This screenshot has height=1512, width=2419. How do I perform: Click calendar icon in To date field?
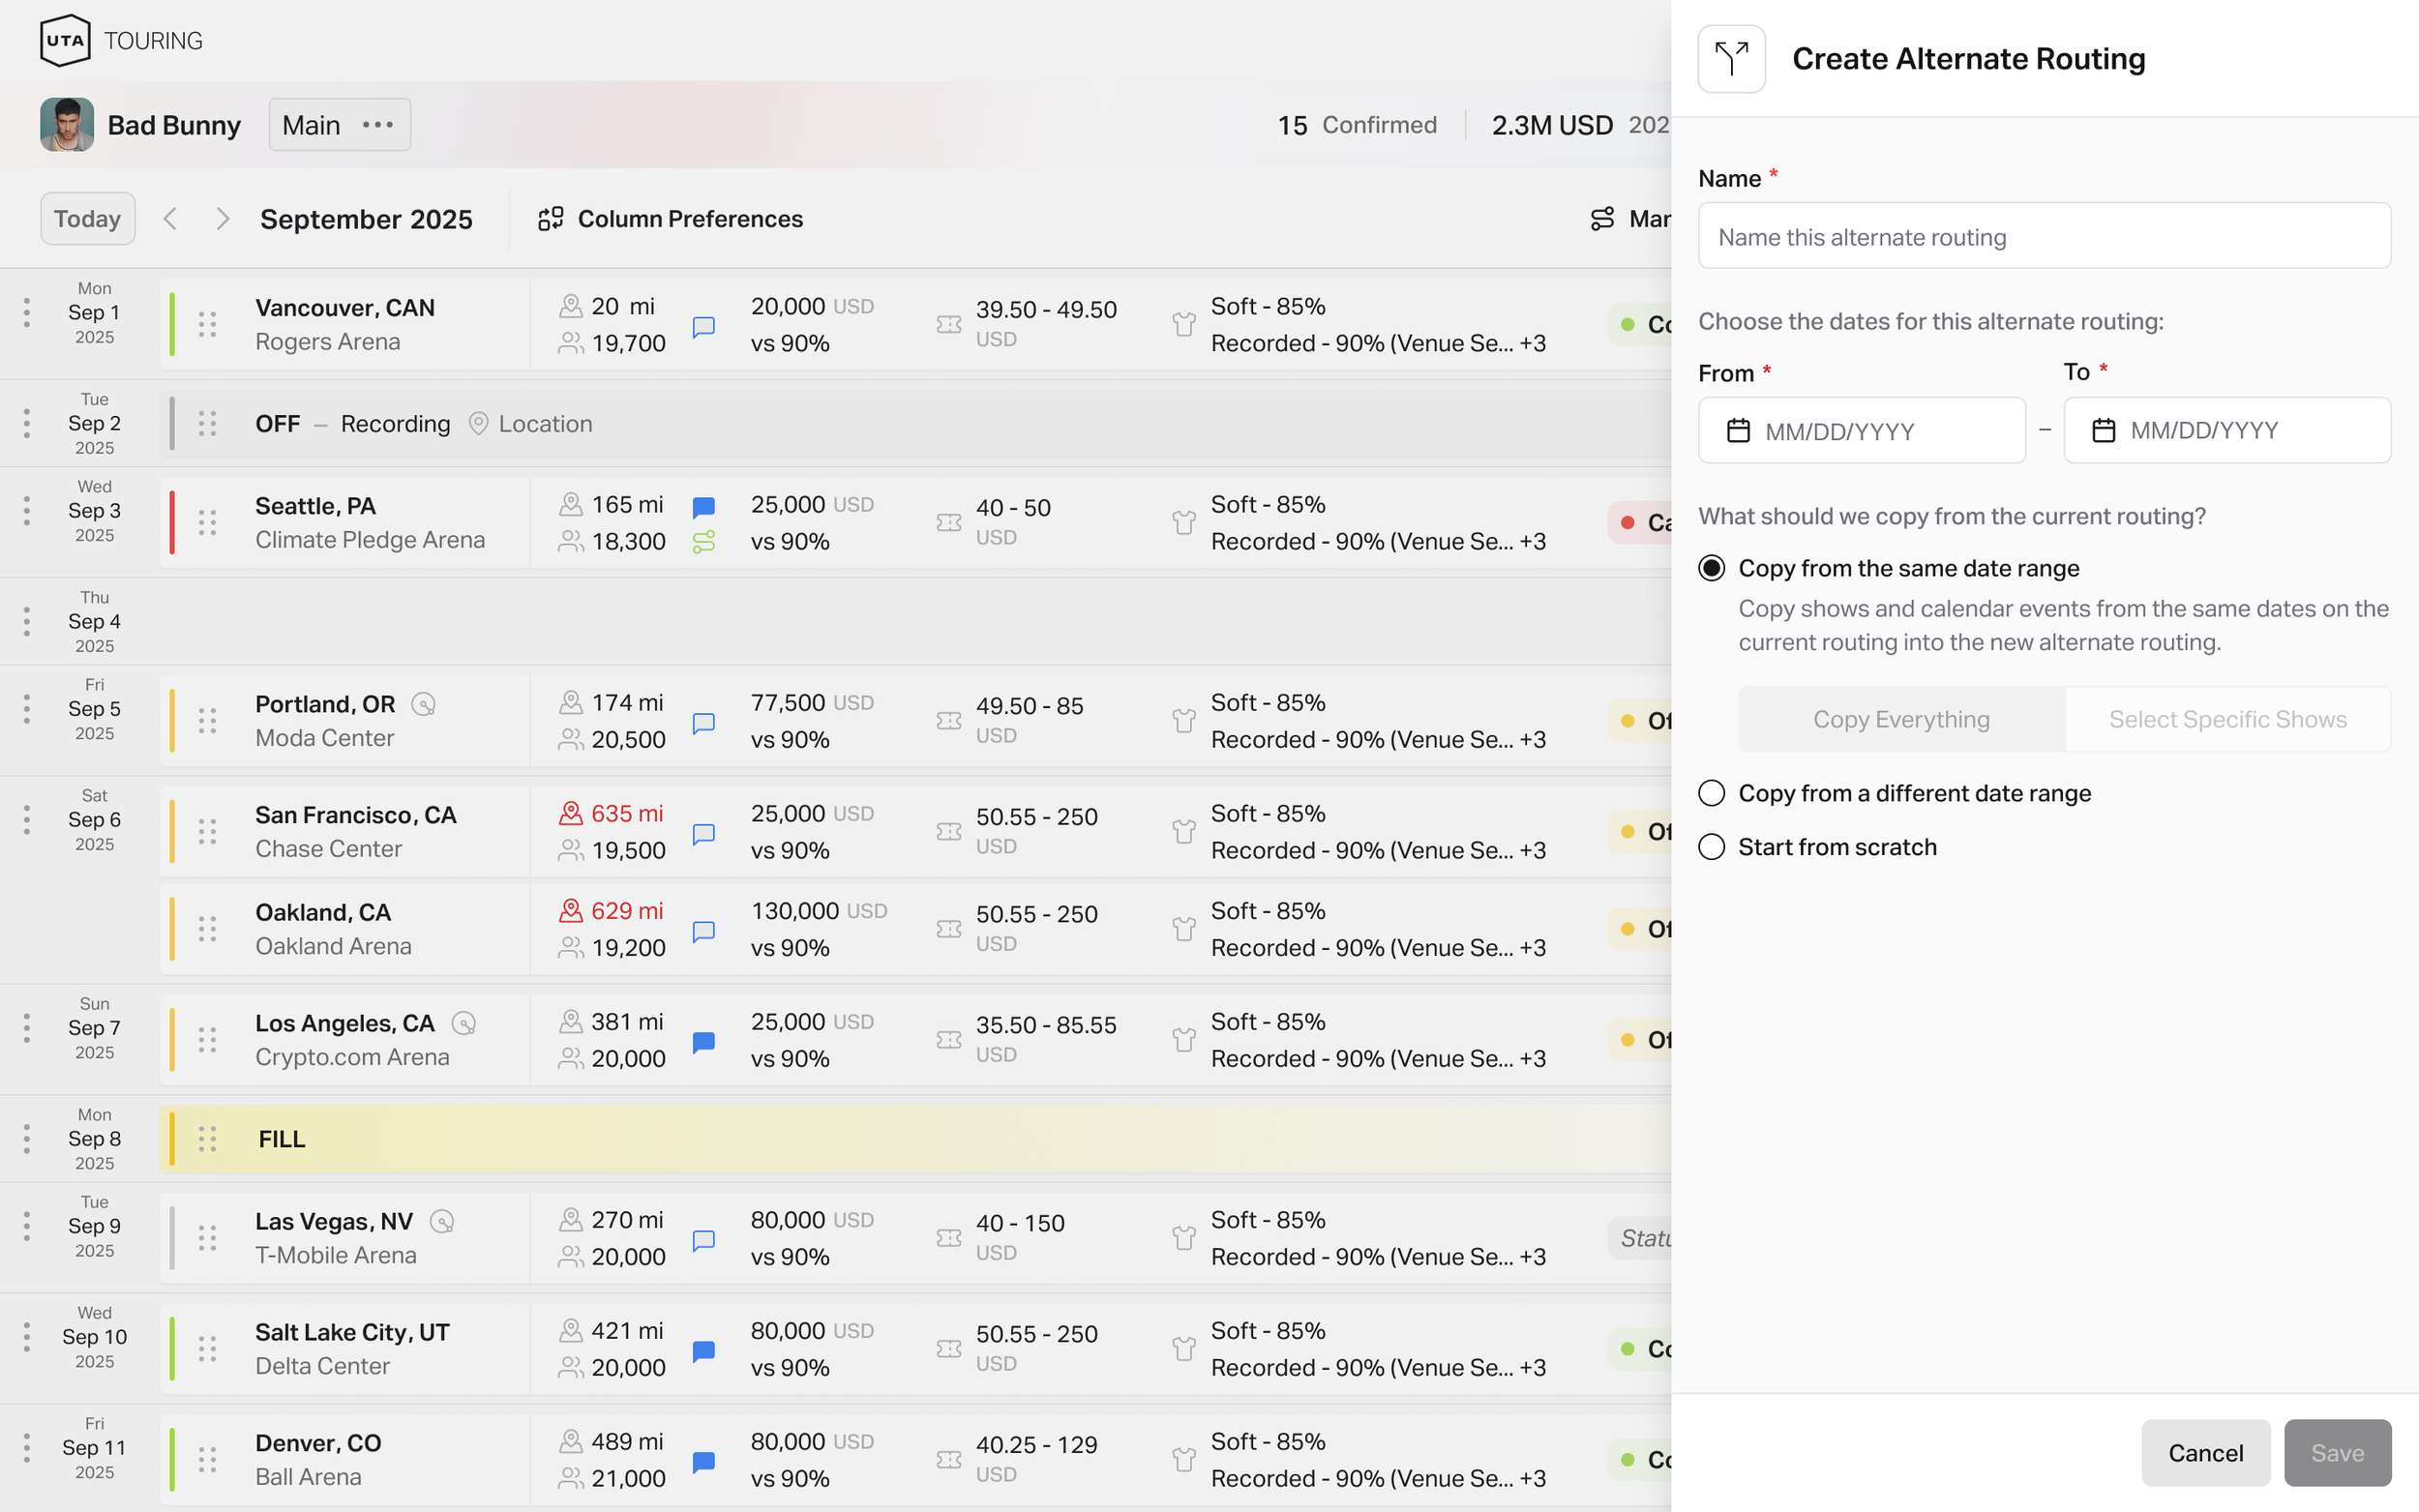(x=2103, y=431)
